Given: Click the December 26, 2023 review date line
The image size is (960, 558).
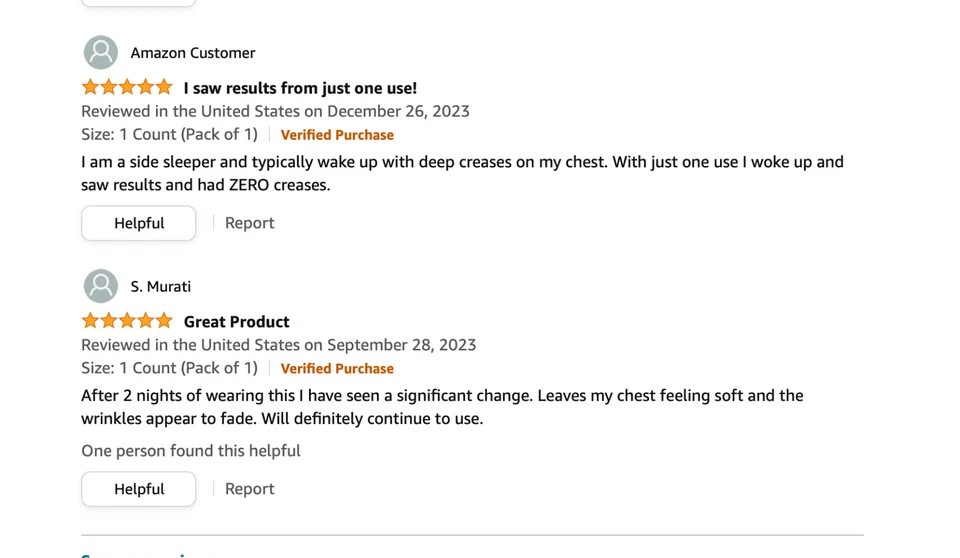Looking at the screenshot, I should click(275, 111).
